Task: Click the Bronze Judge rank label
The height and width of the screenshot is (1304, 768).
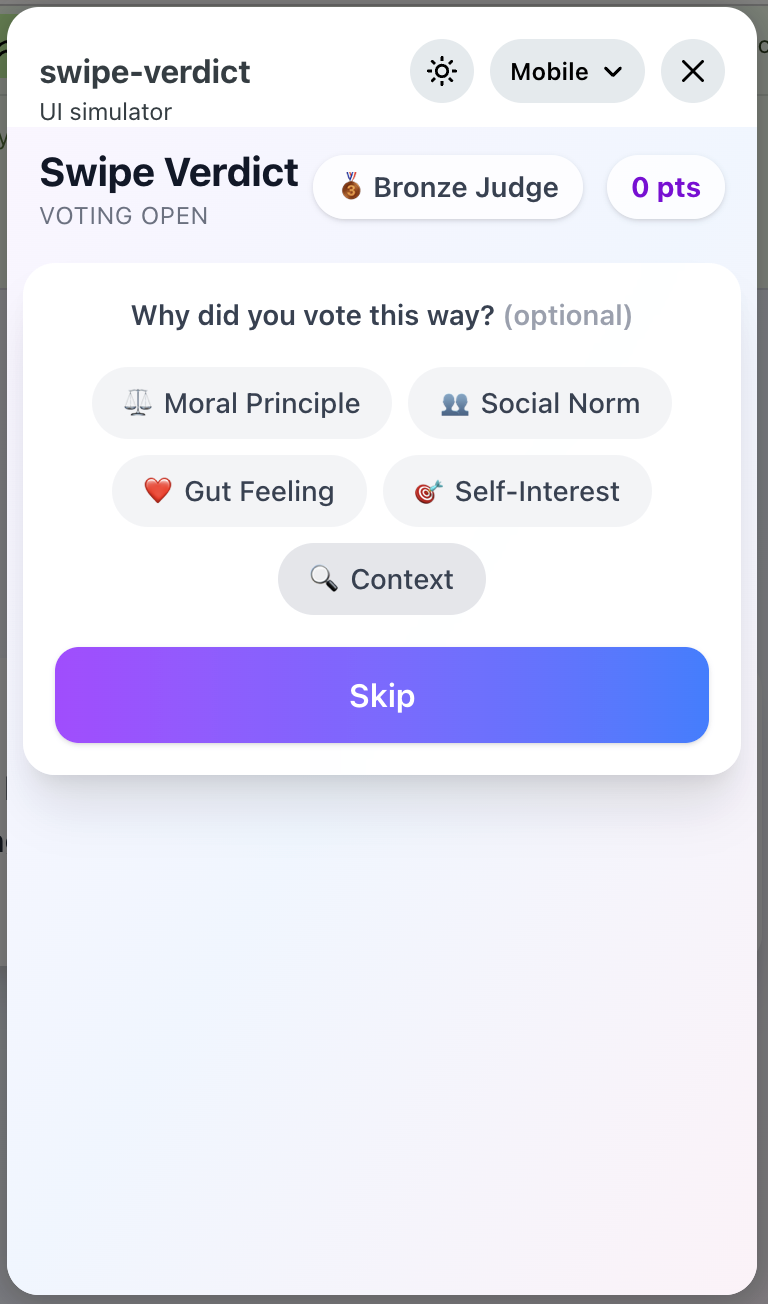Action: pyautogui.click(x=465, y=187)
